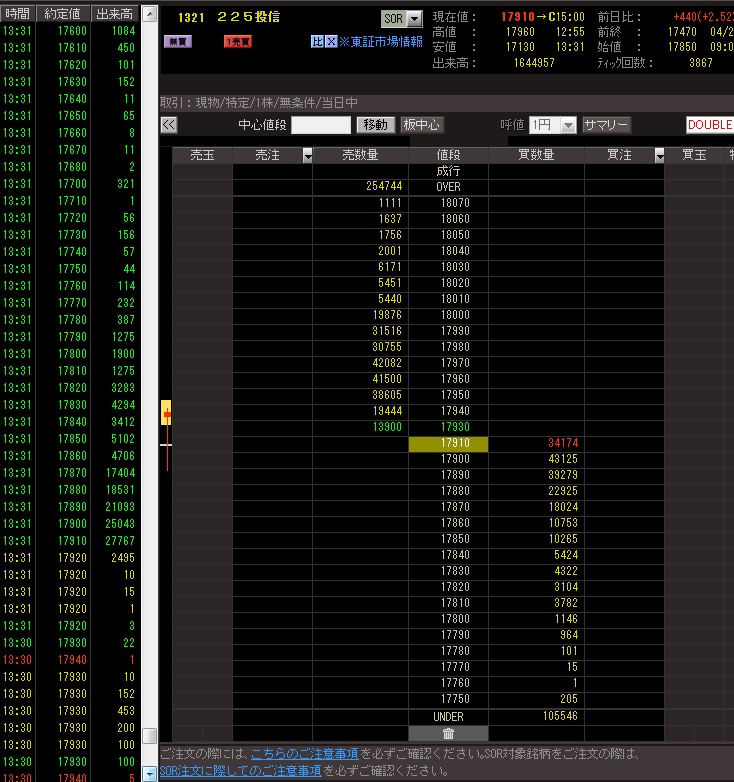This screenshot has width=734, height=782.
Task: Select the 成行 market order row
Action: coord(448,171)
